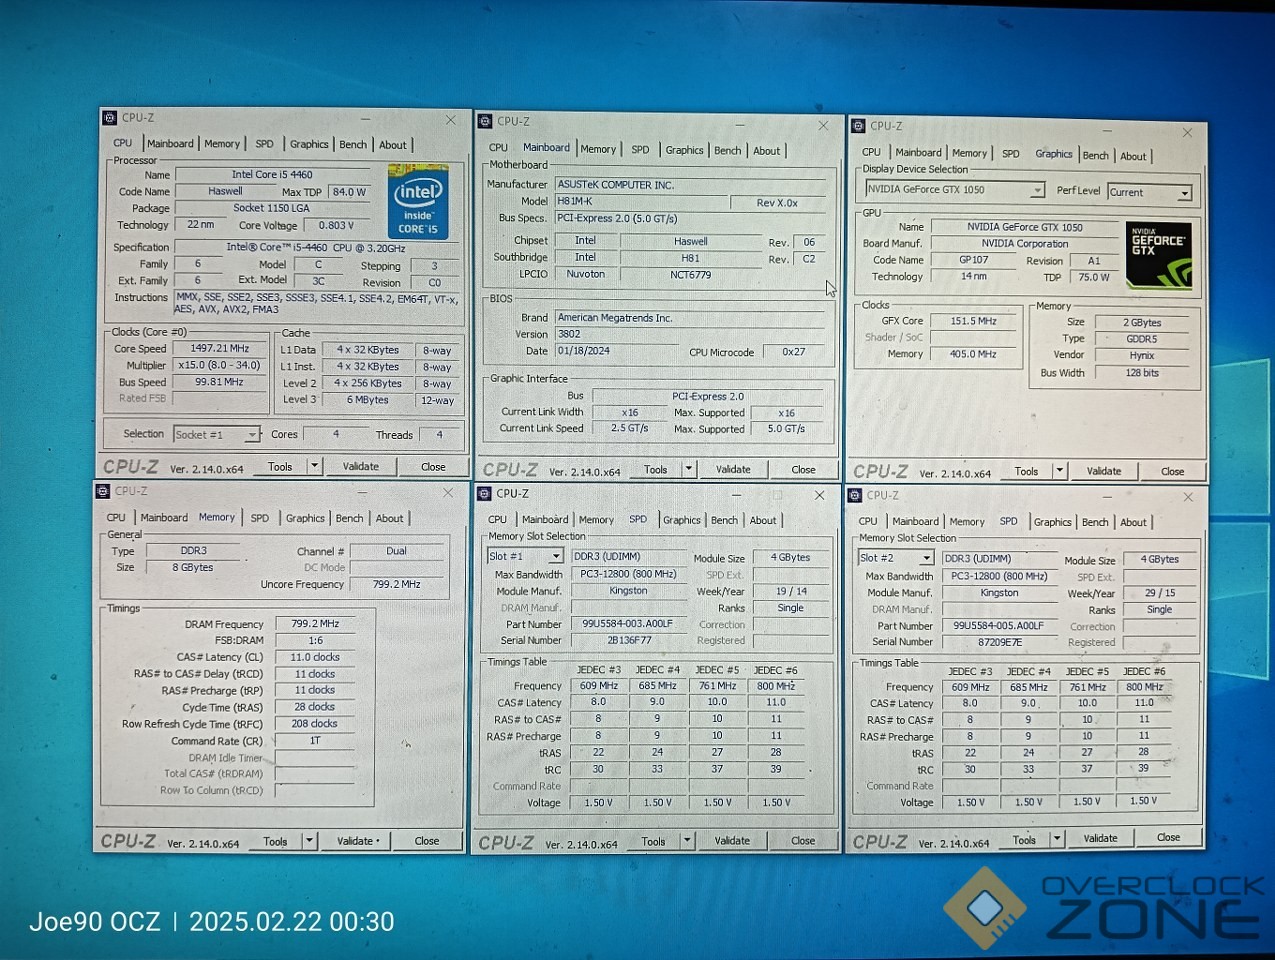Click the motherboard Model field 'H81M-K'
This screenshot has height=960, width=1275.
[641, 201]
